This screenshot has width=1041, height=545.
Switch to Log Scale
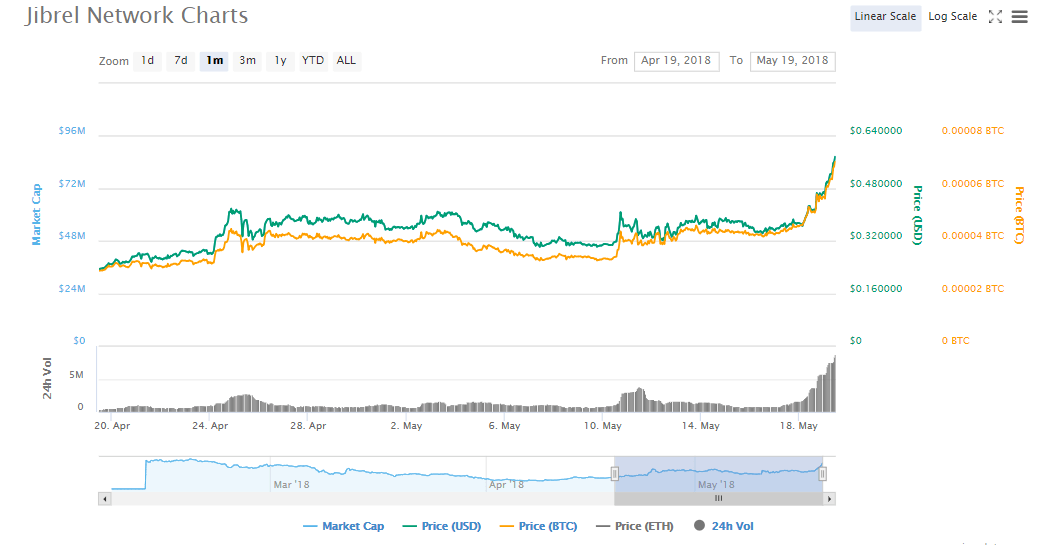[952, 17]
